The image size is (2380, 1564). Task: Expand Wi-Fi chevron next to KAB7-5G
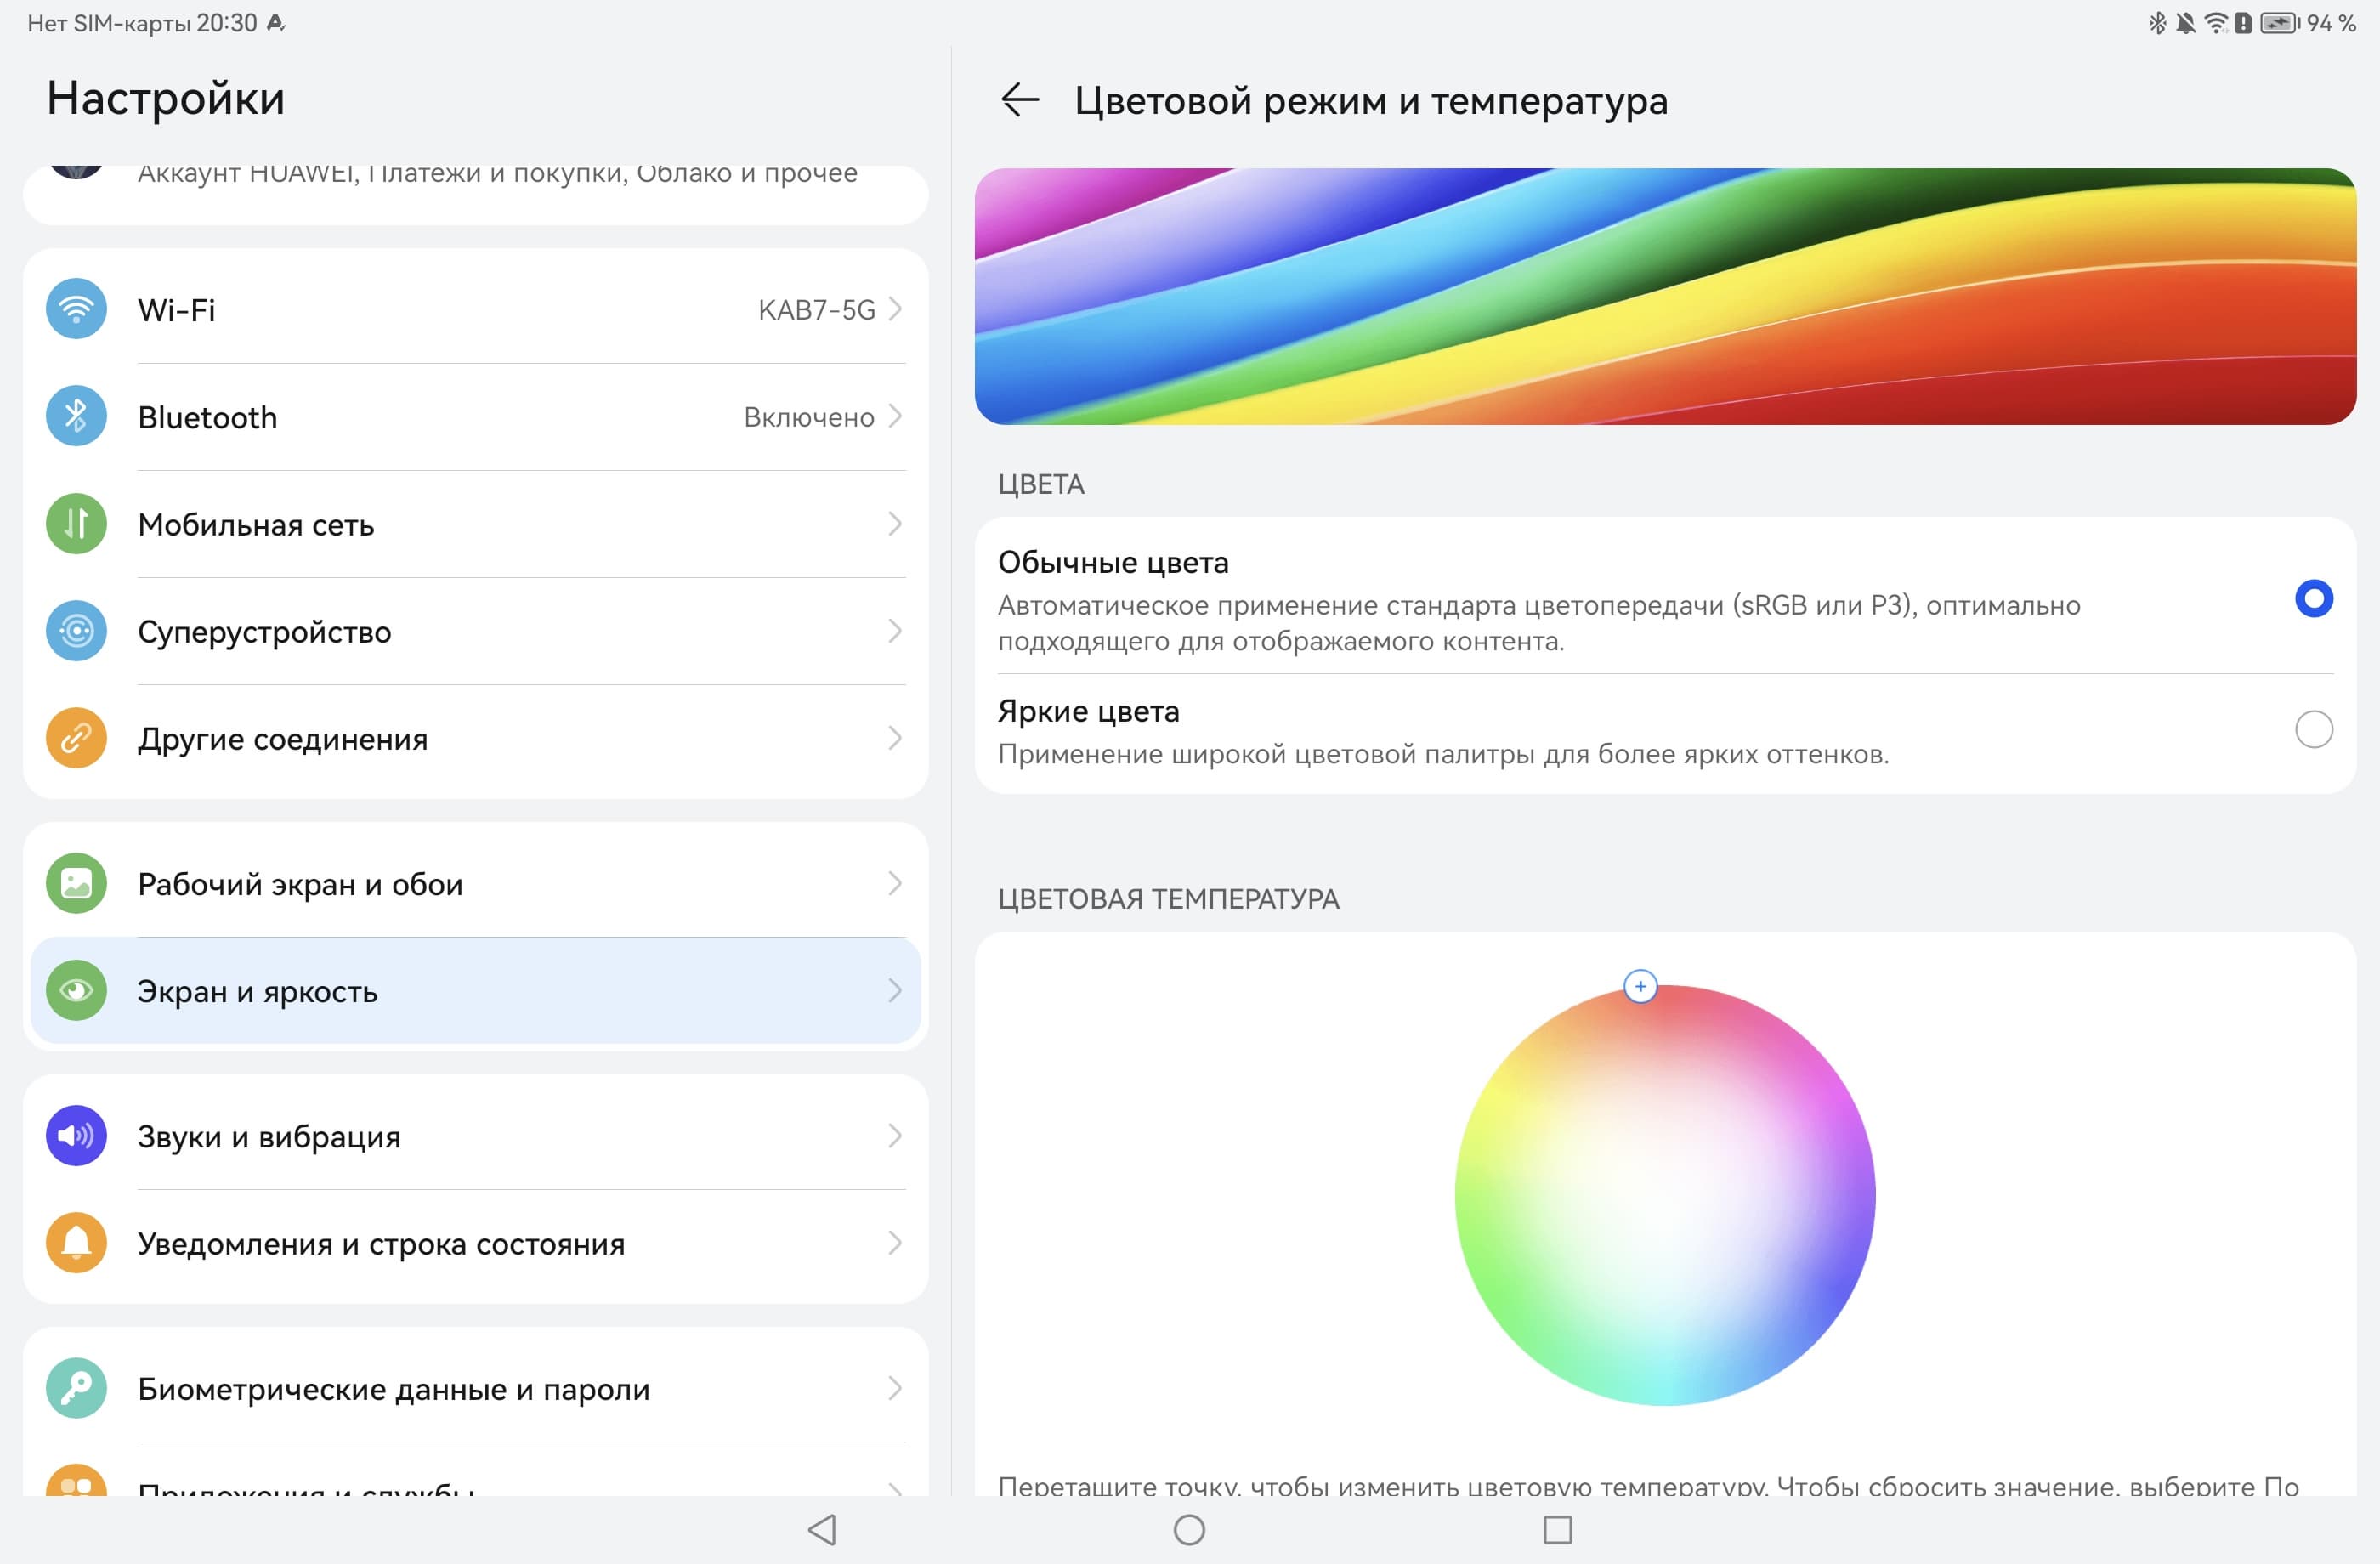click(895, 309)
